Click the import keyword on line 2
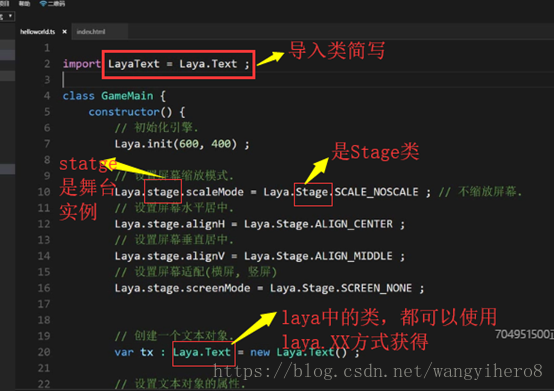The height and width of the screenshot is (391, 554). [x=82, y=64]
